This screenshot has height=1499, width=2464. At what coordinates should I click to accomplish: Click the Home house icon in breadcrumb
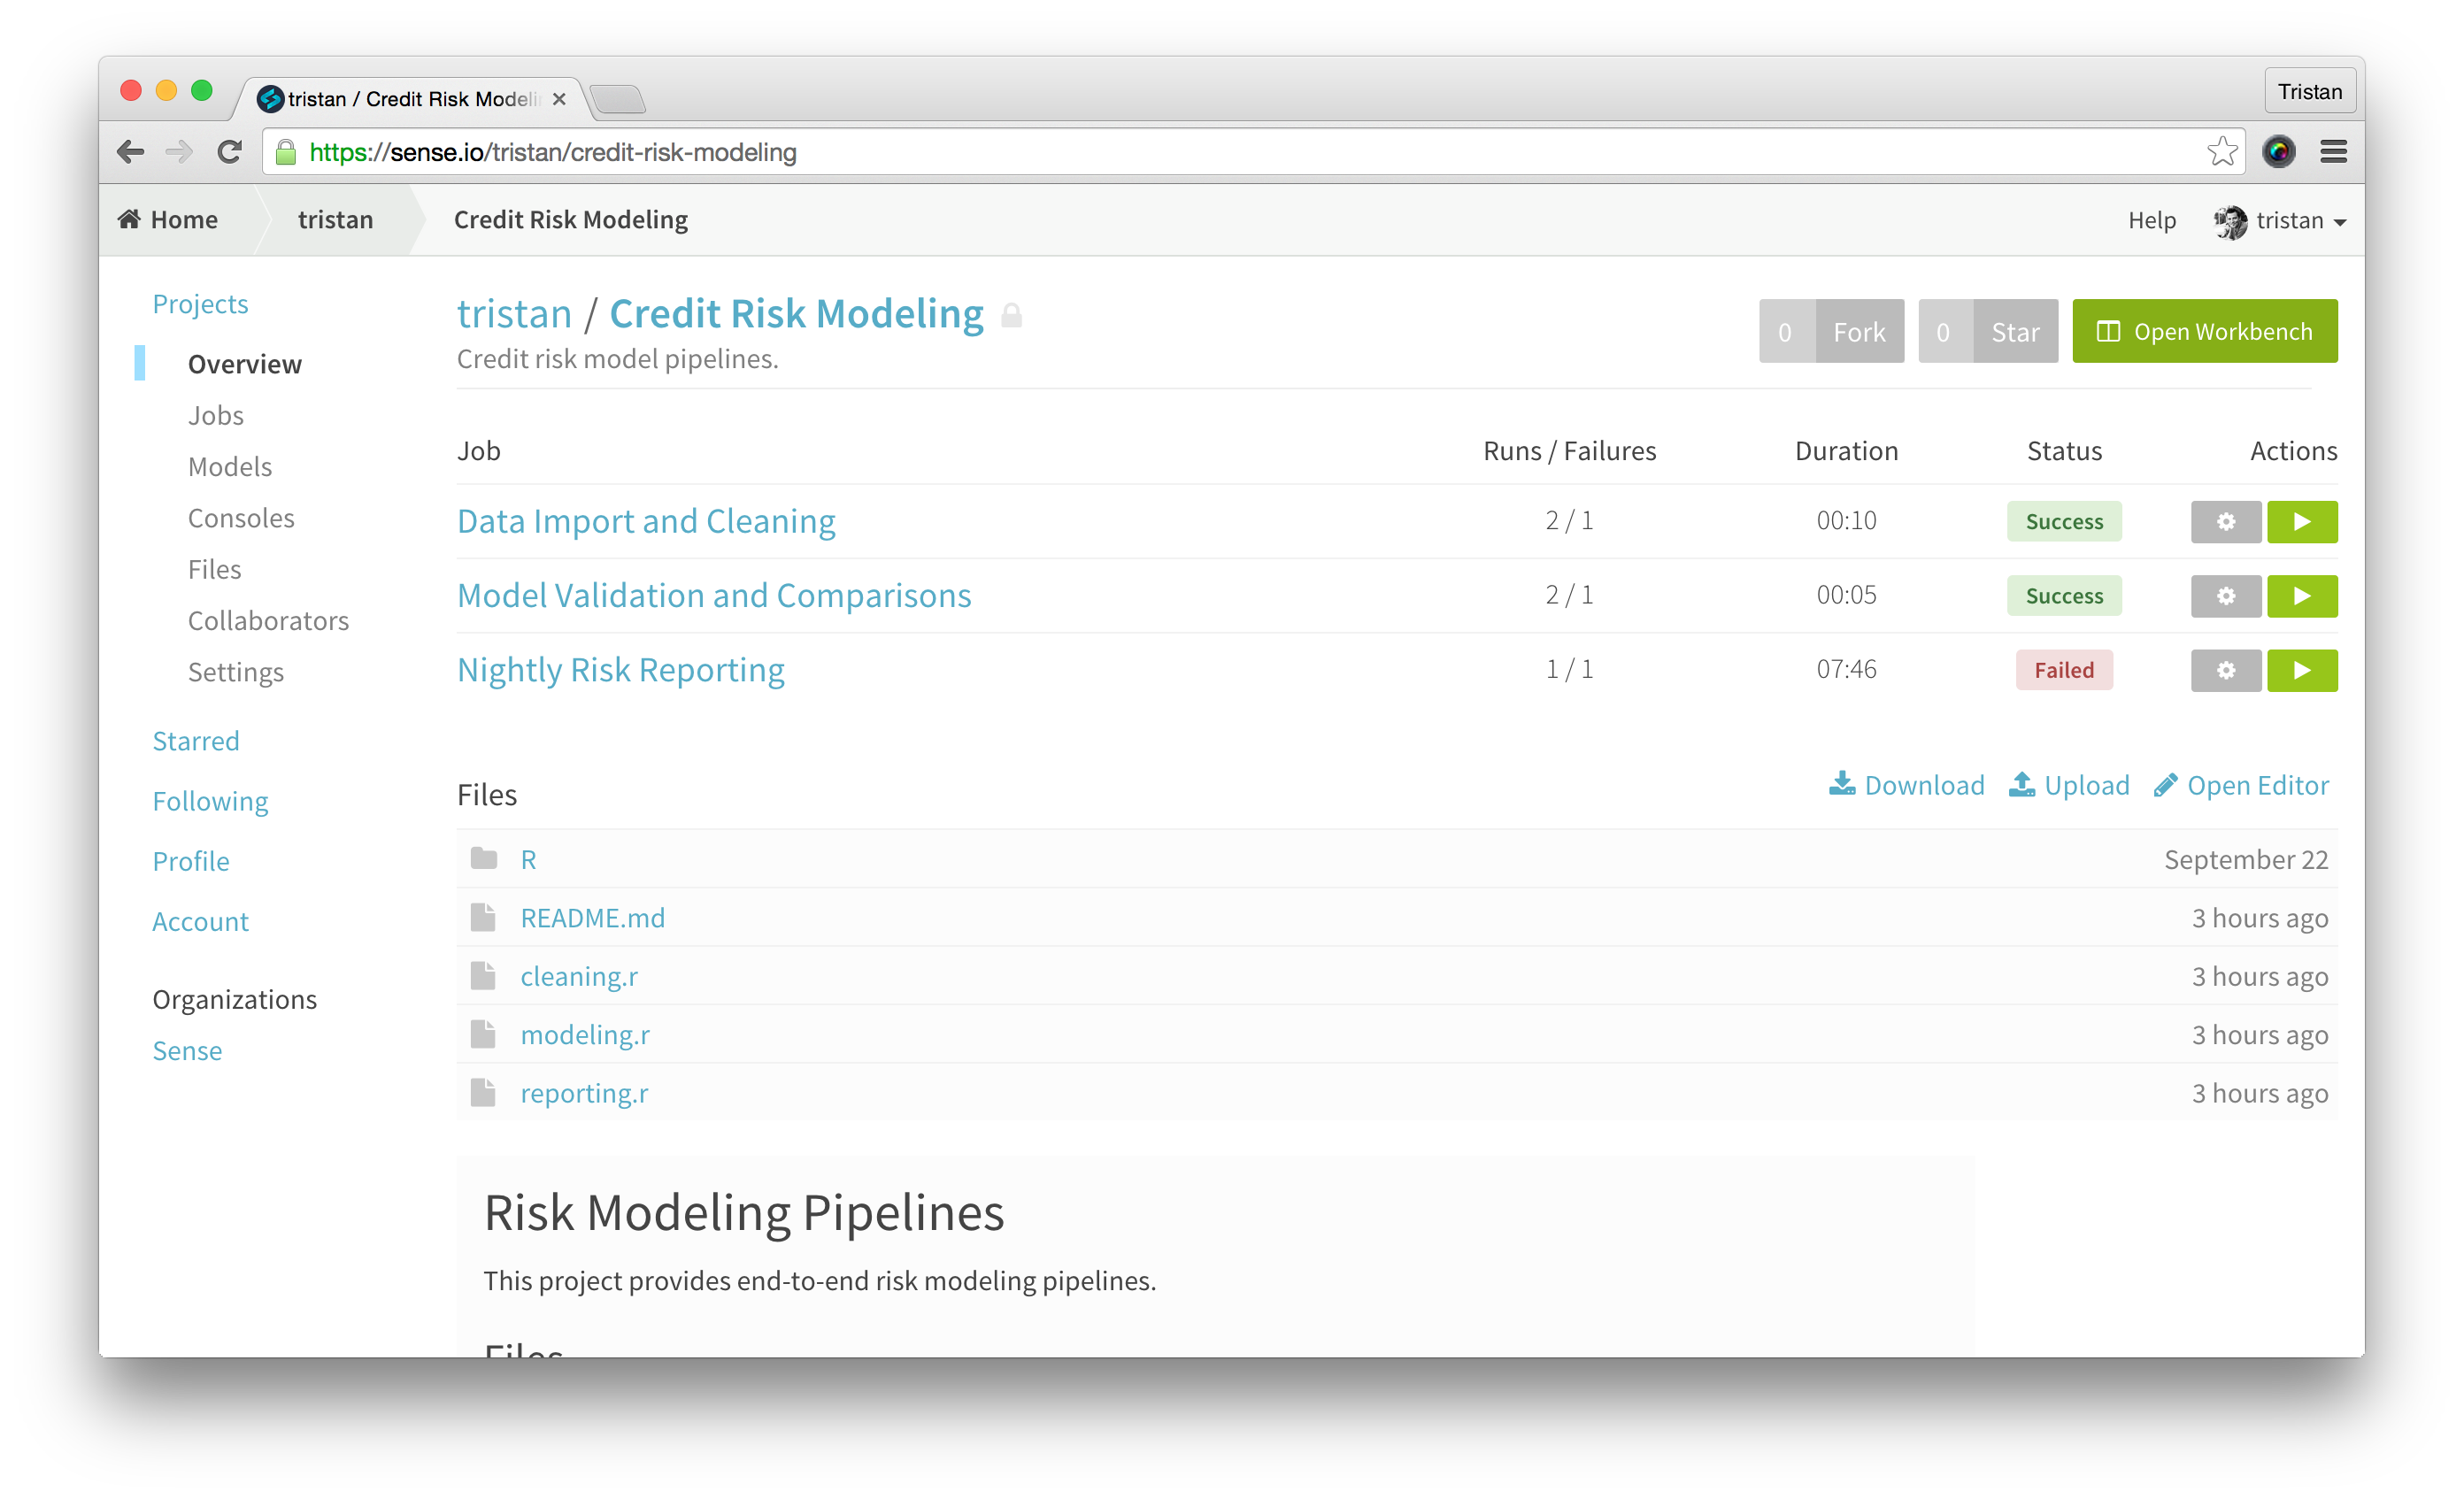pyautogui.click(x=129, y=219)
